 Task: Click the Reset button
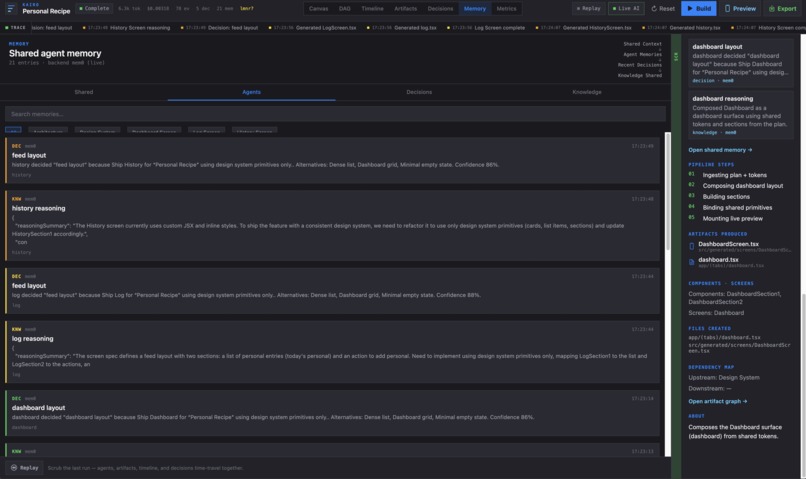click(x=663, y=8)
